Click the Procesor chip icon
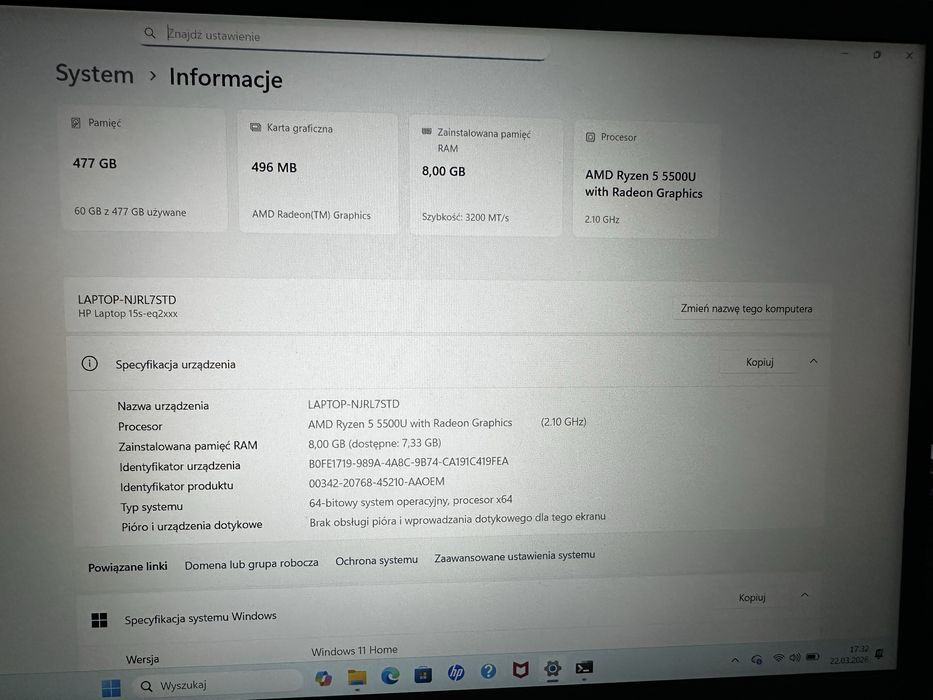This screenshot has width=933, height=700. pos(590,137)
